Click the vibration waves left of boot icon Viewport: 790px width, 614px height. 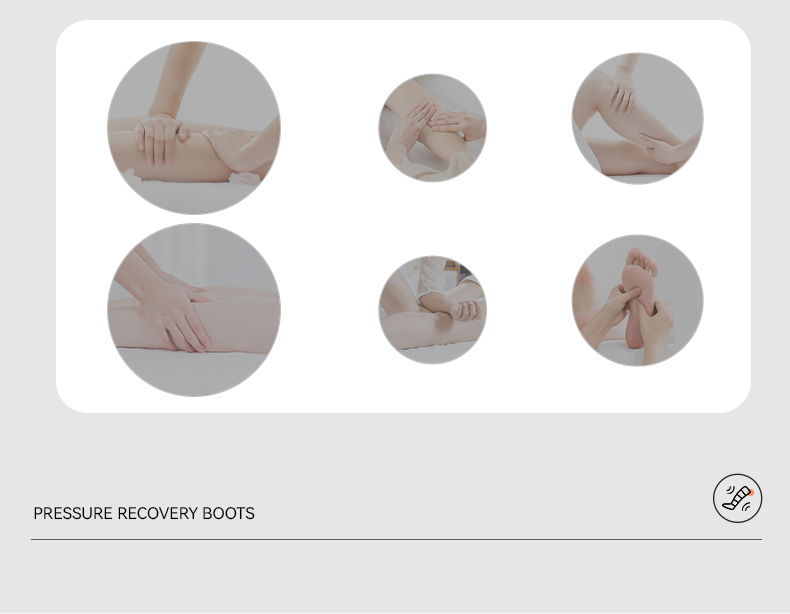pos(729,490)
